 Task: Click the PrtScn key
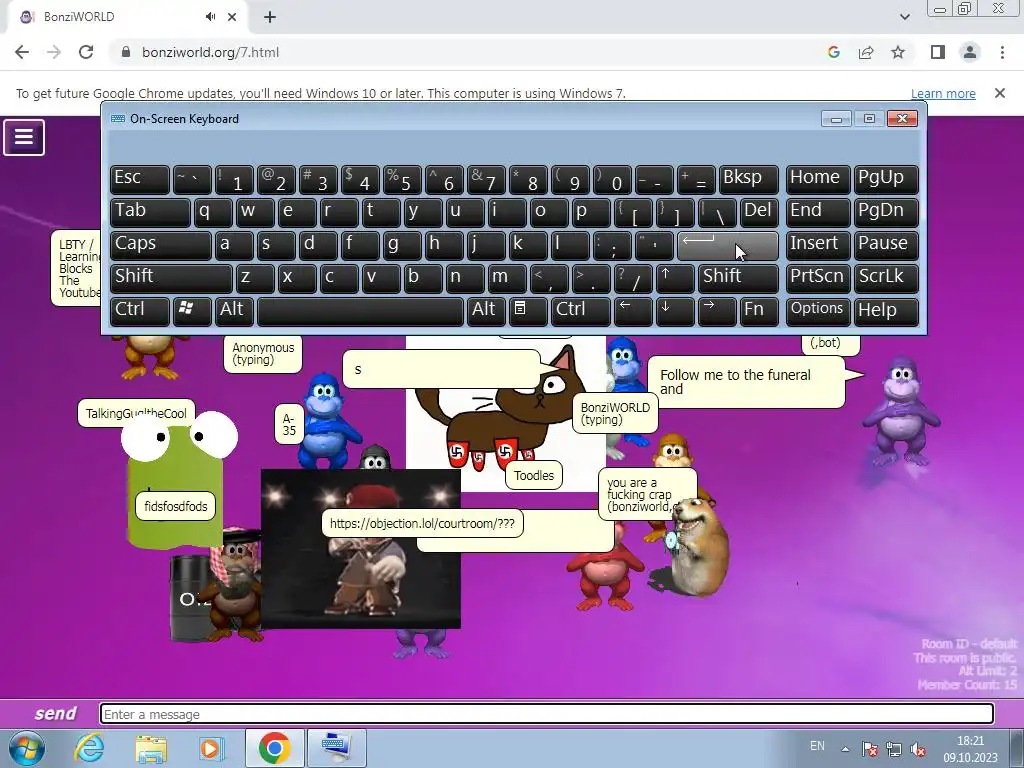point(818,278)
